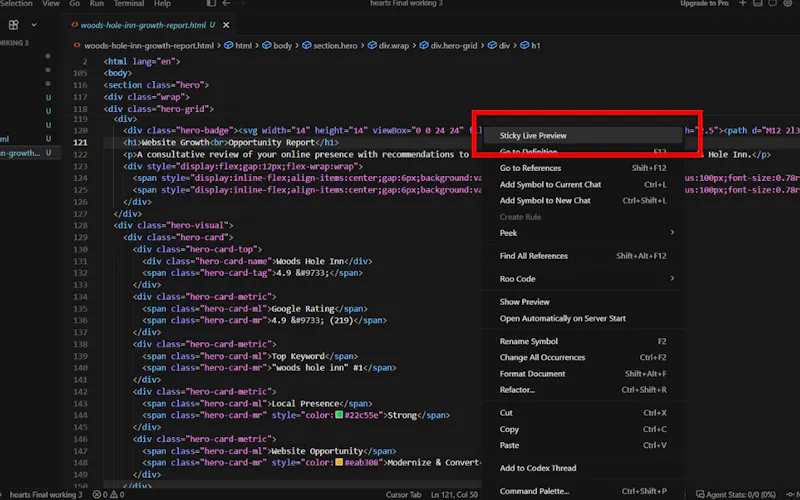Screen dimensions: 800x500
Task: Click the html breadcrumb segment
Action: [238, 45]
